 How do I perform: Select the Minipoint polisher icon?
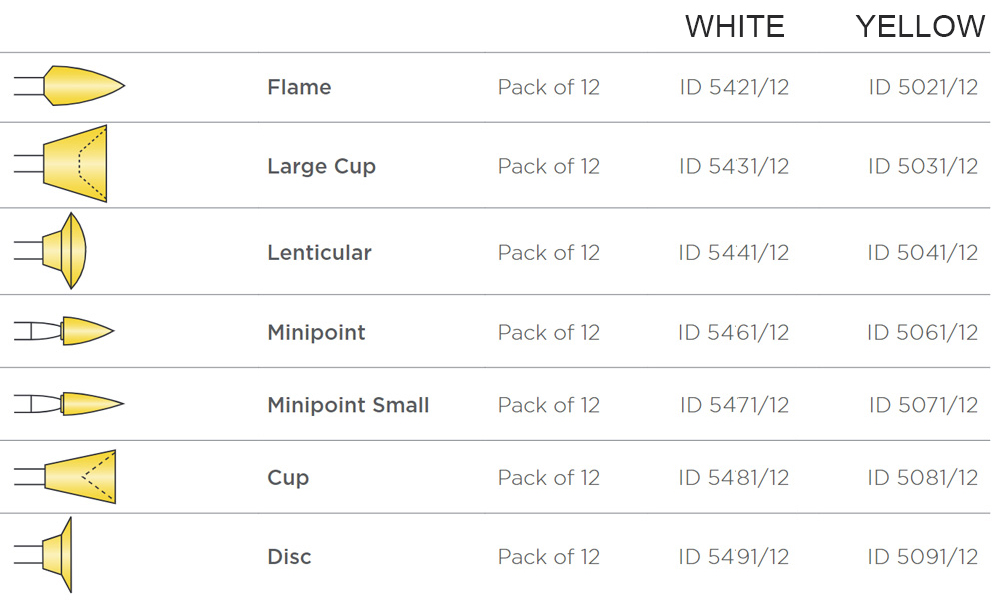(x=64, y=331)
